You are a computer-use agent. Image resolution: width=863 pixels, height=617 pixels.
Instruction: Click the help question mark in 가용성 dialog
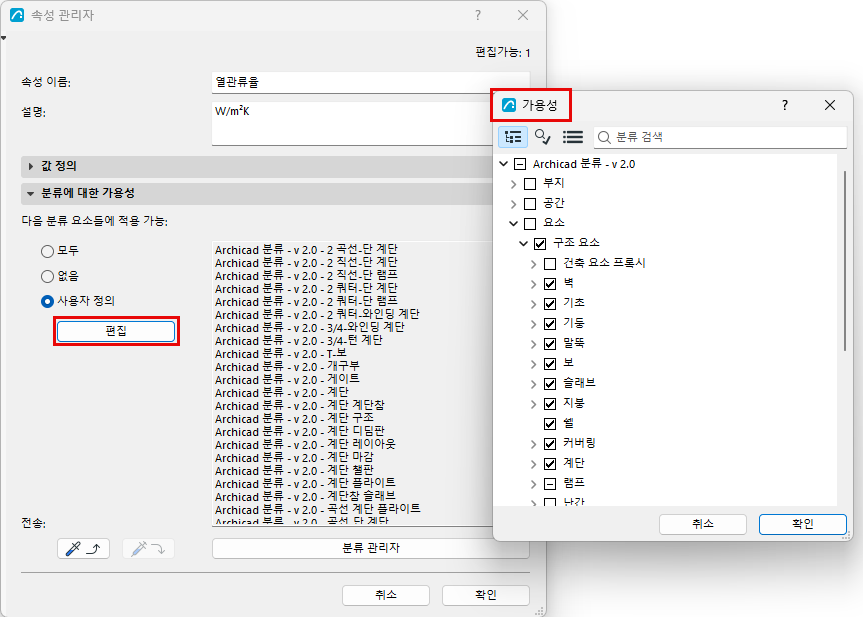(785, 105)
